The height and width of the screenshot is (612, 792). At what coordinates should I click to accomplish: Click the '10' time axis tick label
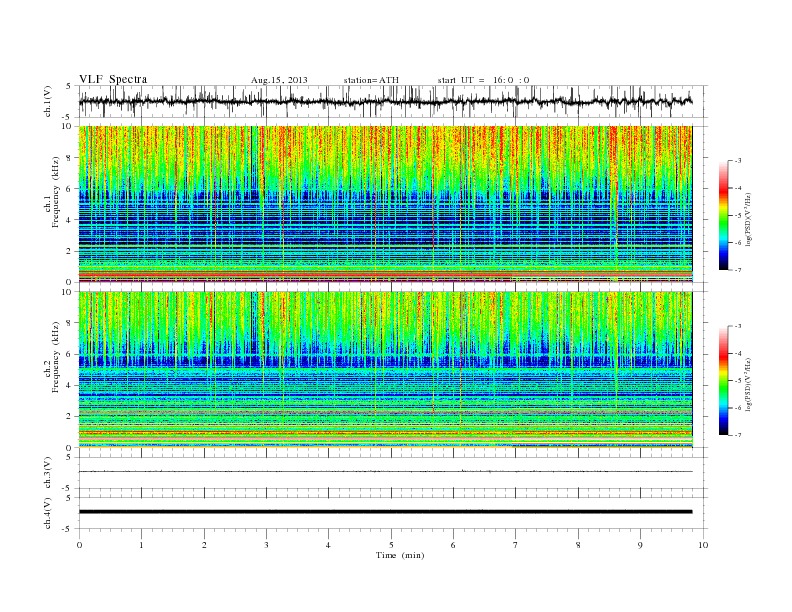[x=703, y=545]
